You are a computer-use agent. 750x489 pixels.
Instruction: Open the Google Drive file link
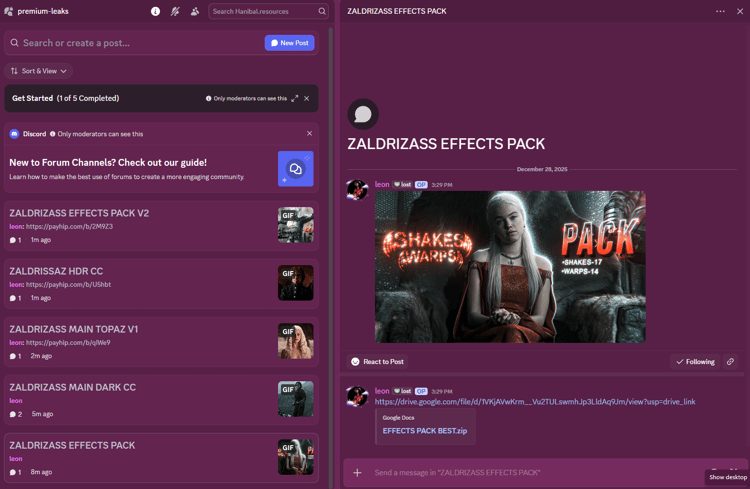pyautogui.click(x=535, y=402)
